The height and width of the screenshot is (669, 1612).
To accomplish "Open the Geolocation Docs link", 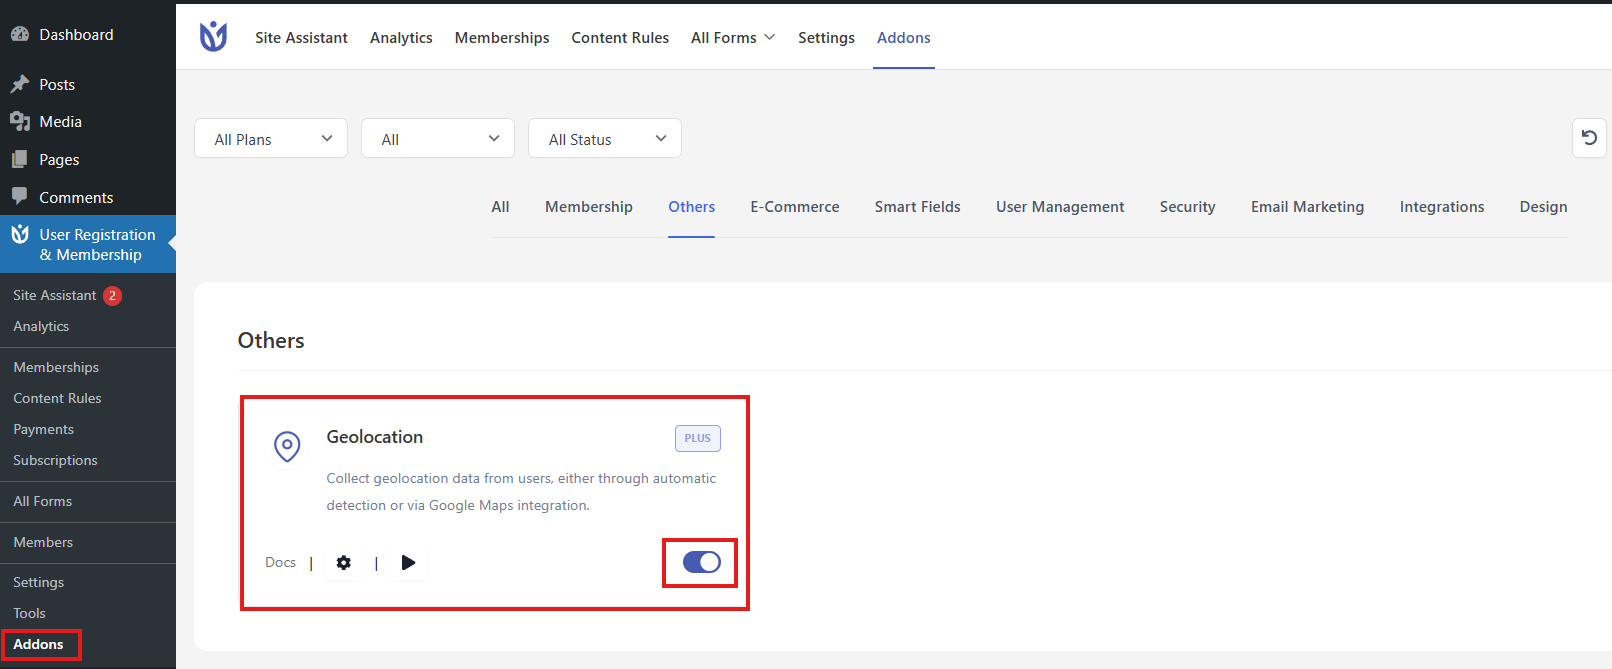I will tap(280, 563).
